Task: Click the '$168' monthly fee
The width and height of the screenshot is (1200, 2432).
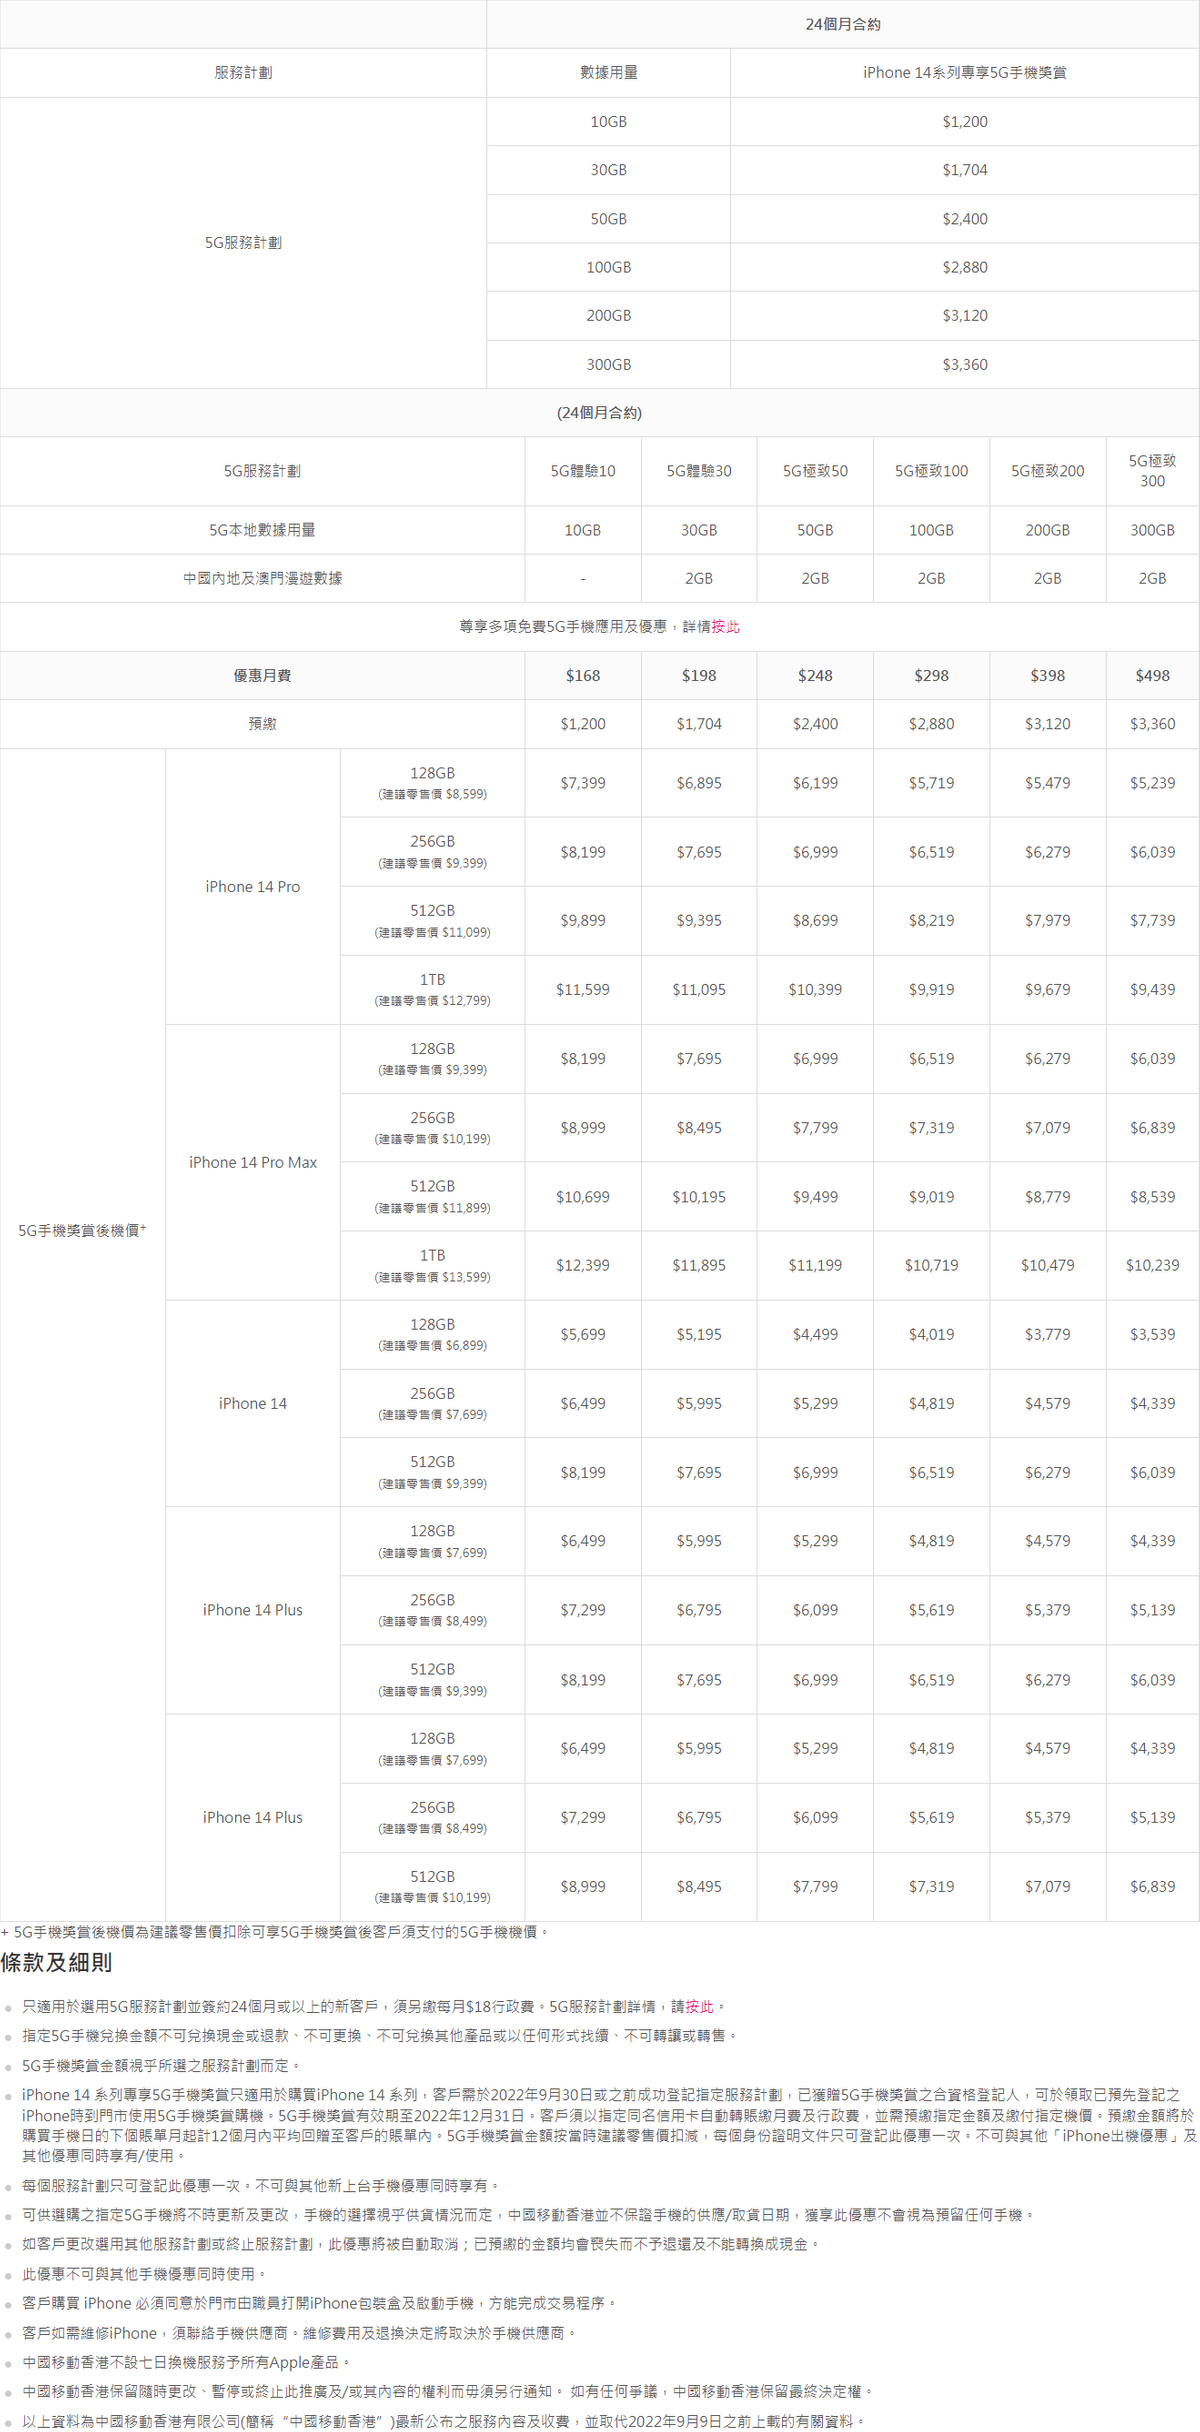Action: 583,676
